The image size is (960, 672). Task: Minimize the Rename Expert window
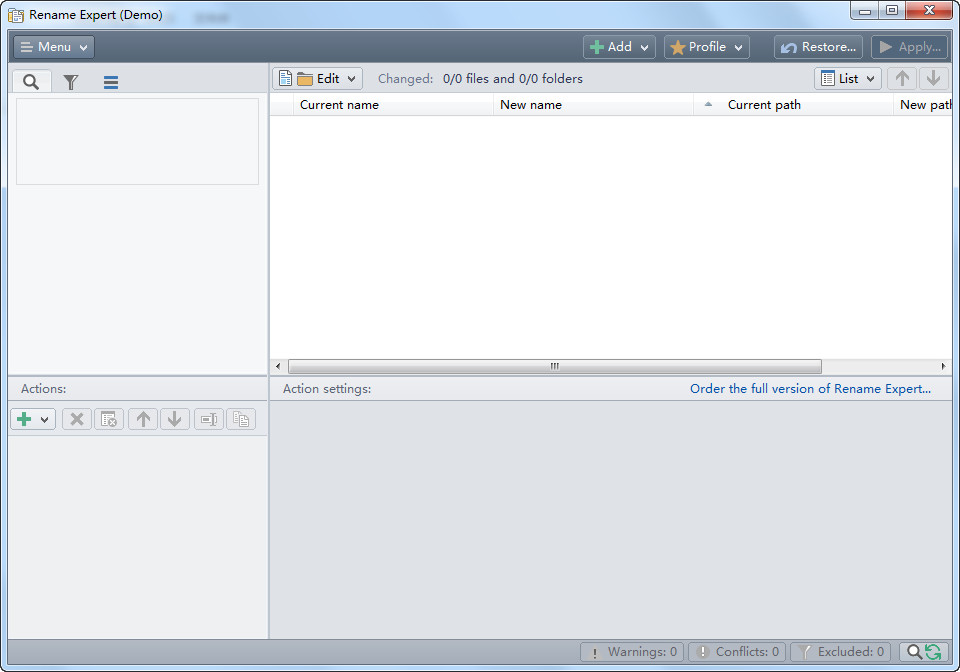click(x=864, y=10)
